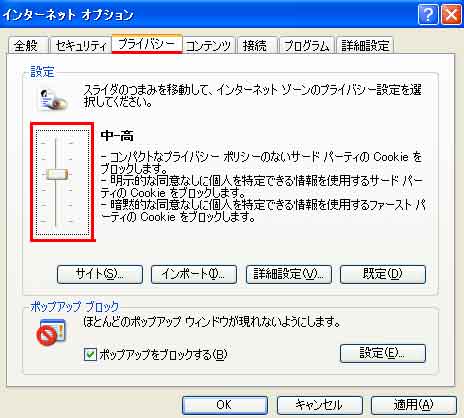Screen dimensions: 464x418
Task: Click the pop-up blocker icon
Action: (51, 332)
